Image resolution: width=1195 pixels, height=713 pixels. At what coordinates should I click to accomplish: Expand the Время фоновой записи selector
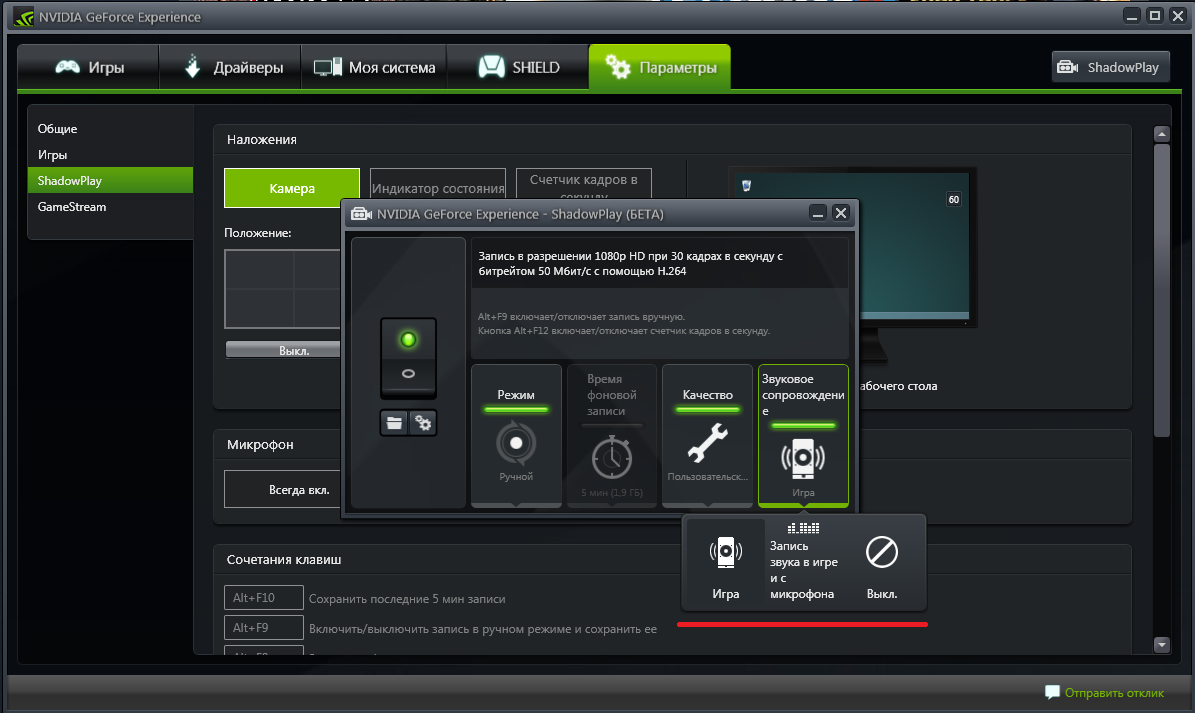coord(611,435)
